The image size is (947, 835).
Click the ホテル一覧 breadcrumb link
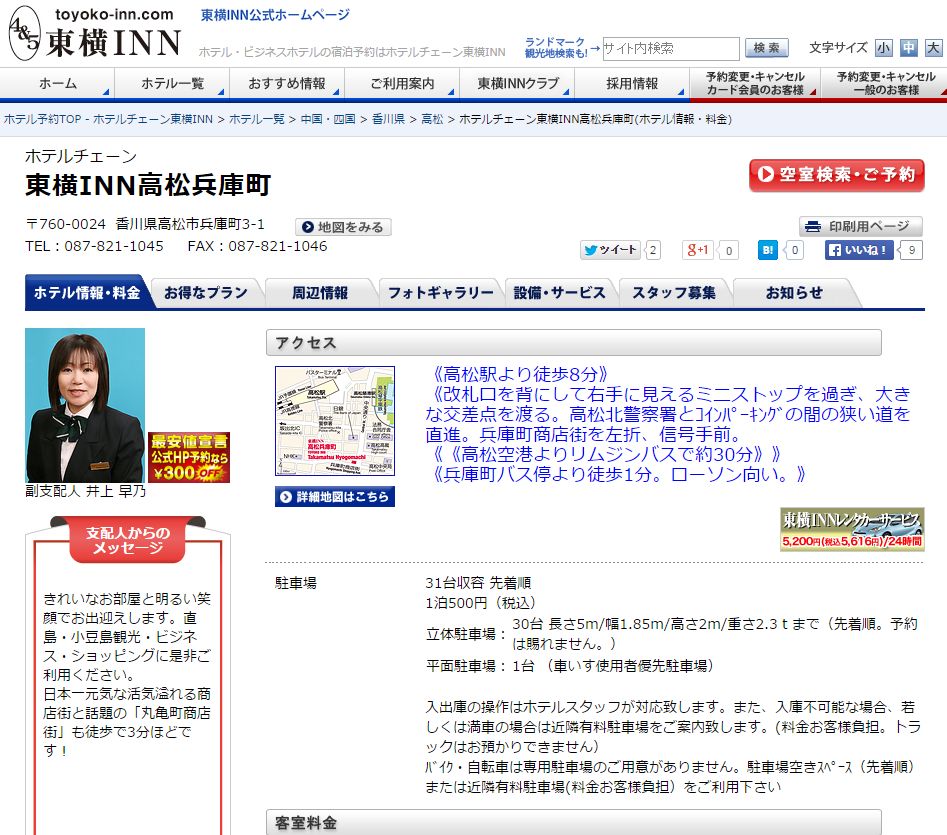(x=257, y=120)
